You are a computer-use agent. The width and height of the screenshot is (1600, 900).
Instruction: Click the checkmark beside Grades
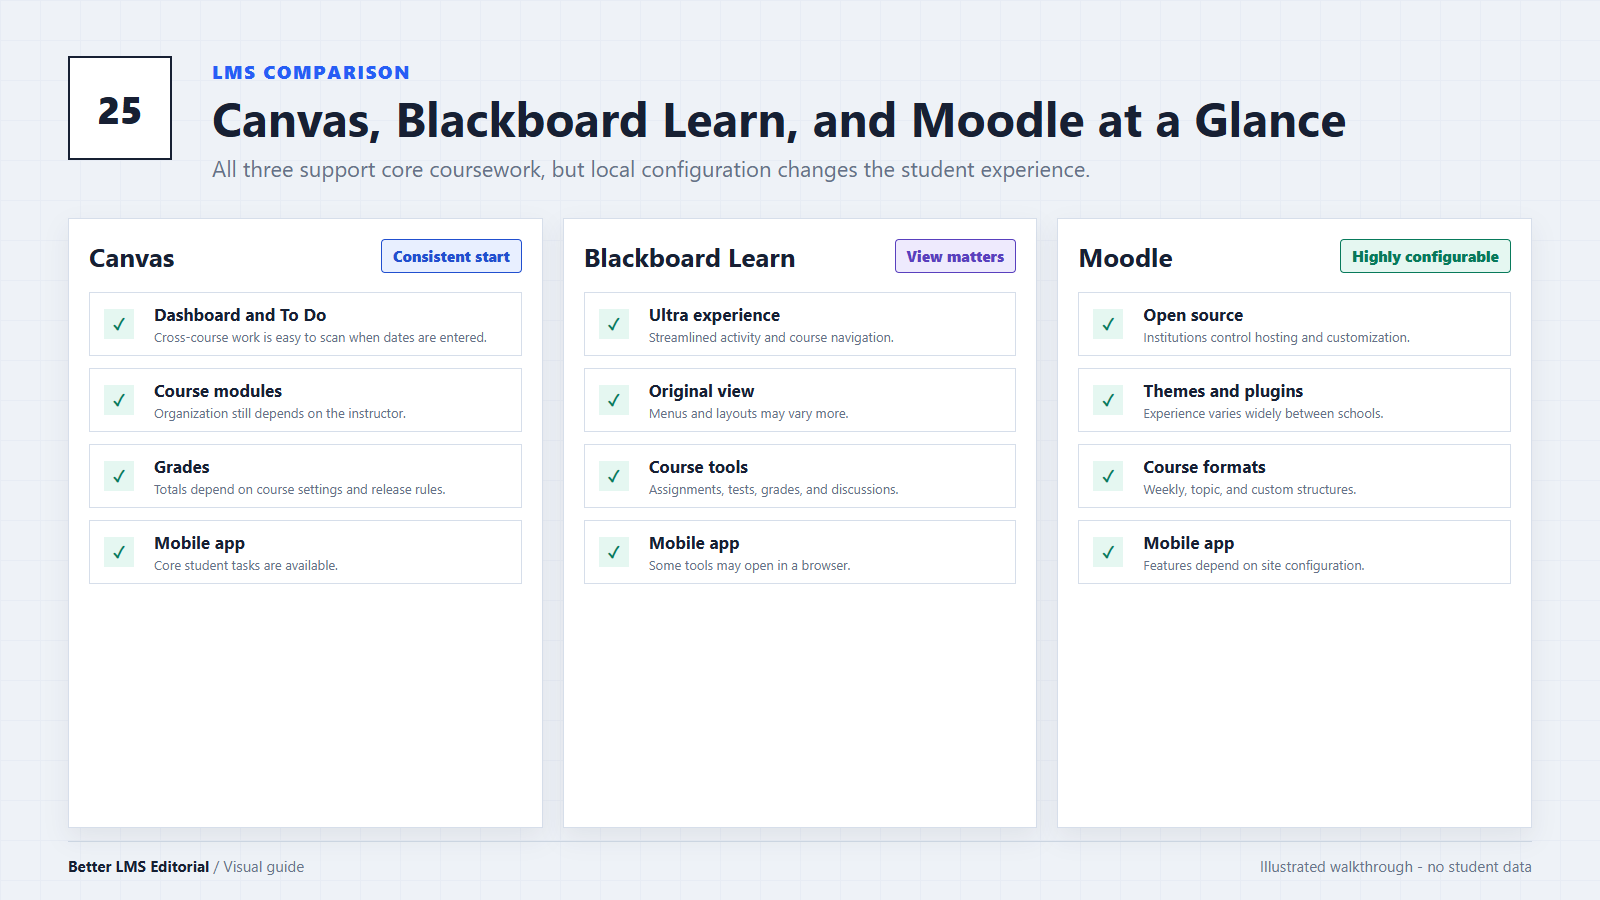(x=119, y=476)
